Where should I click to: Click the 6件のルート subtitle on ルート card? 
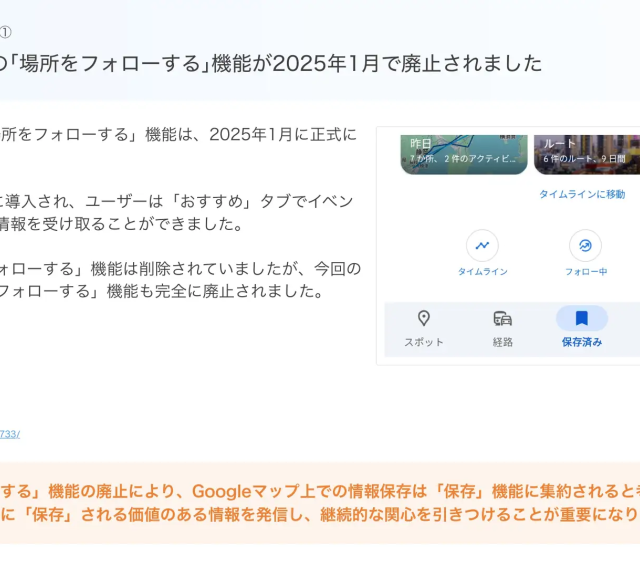tap(584, 159)
